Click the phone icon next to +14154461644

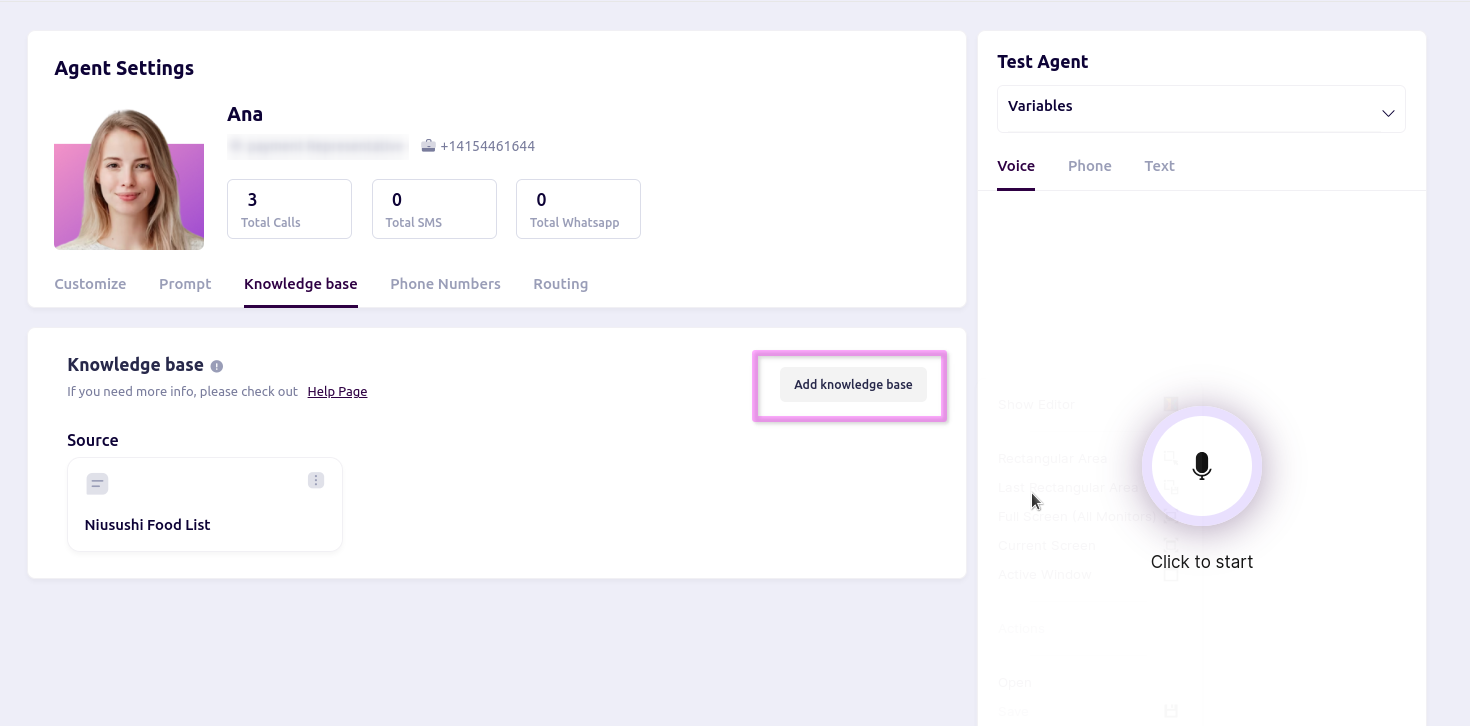428,146
